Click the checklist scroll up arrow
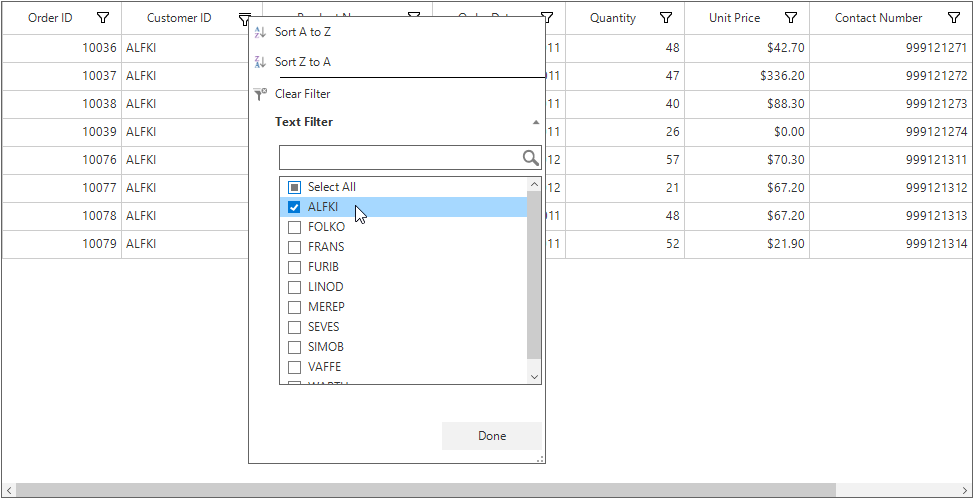 click(x=534, y=184)
